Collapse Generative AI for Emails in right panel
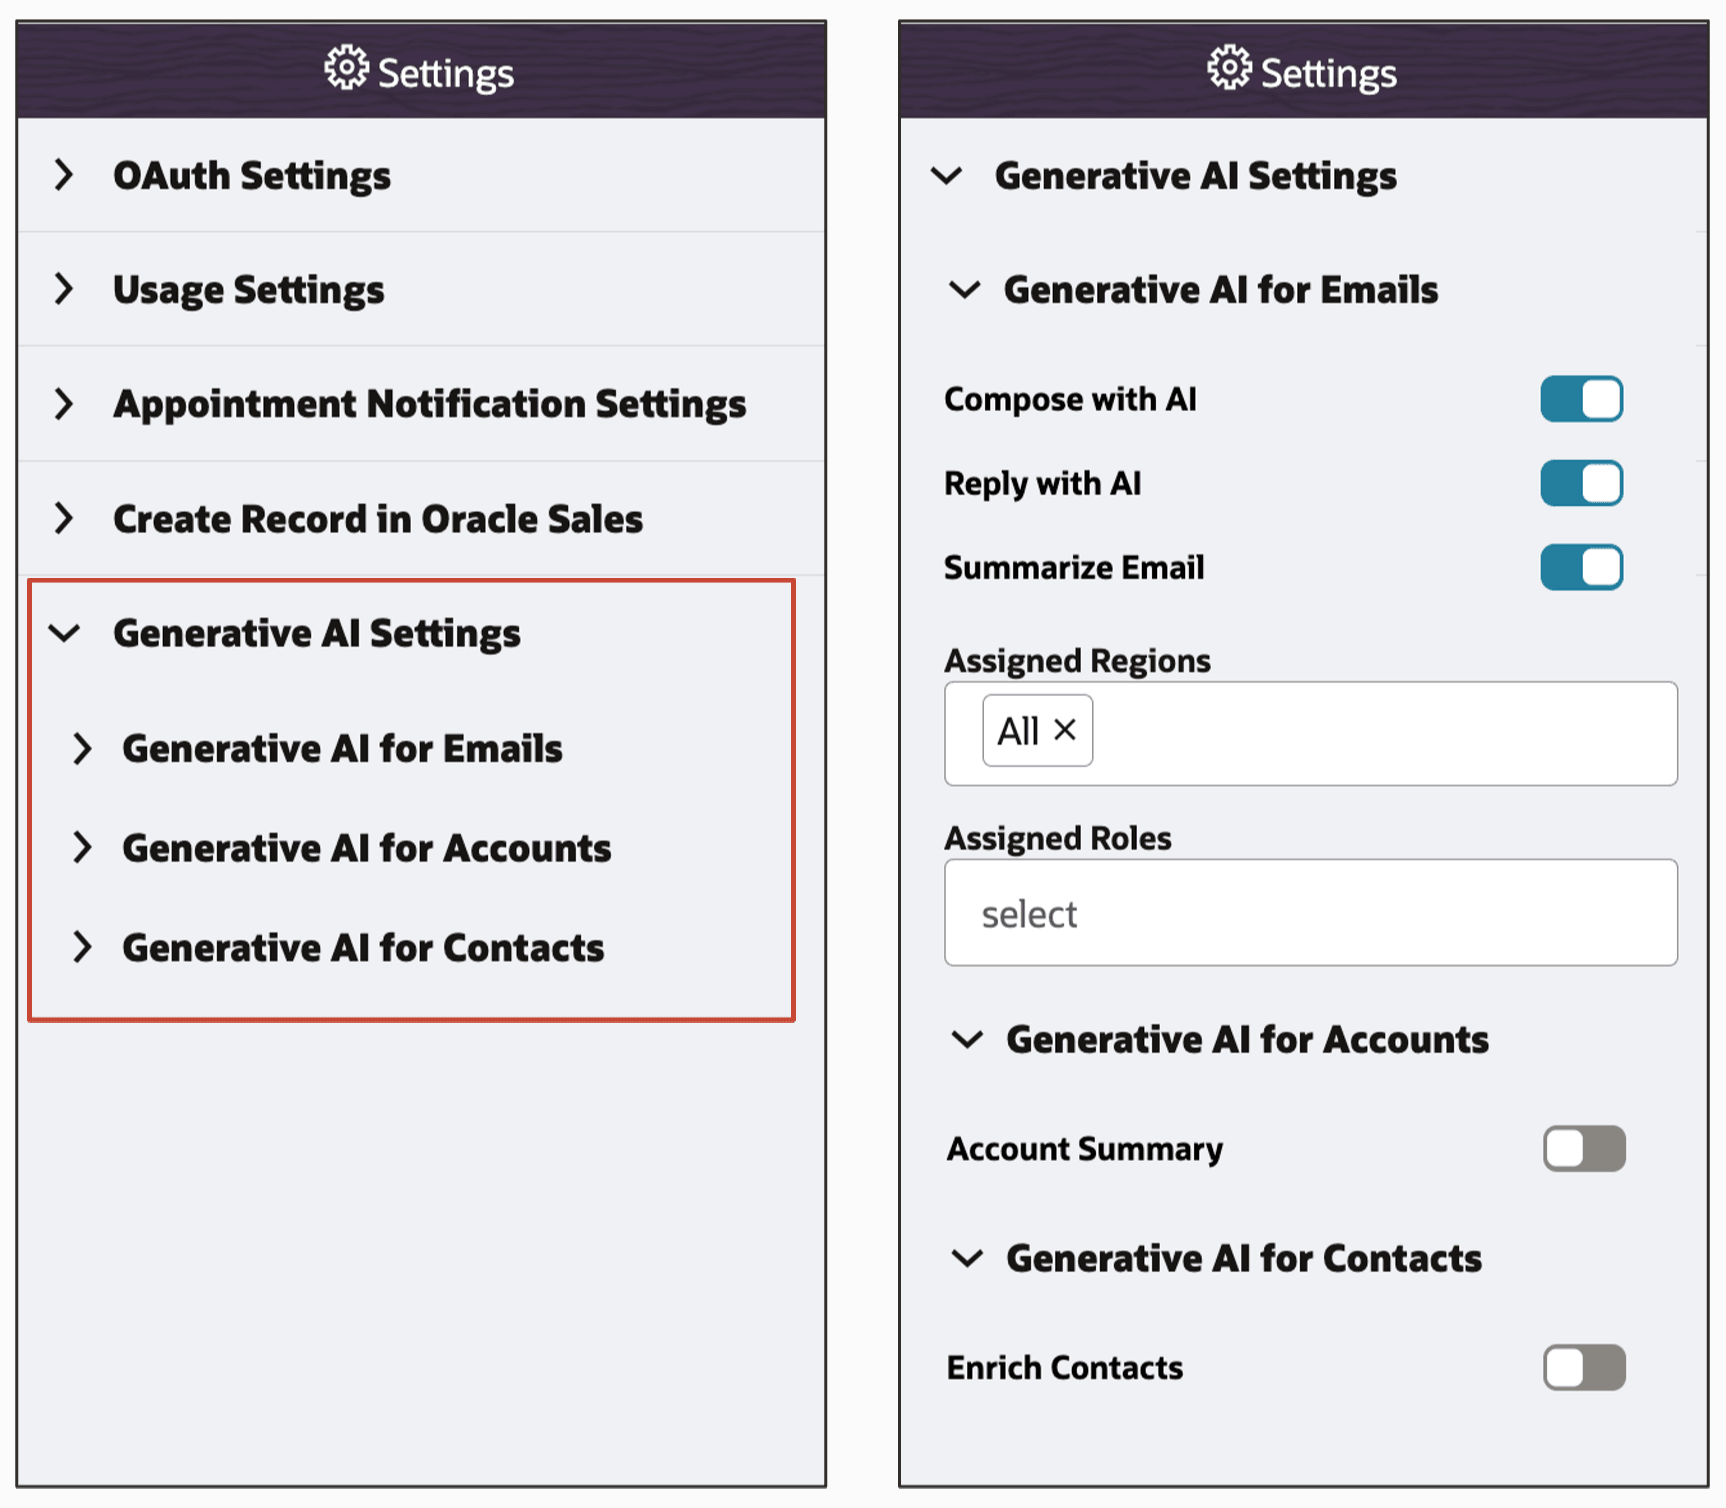The width and height of the screenshot is (1726, 1508). click(x=965, y=290)
